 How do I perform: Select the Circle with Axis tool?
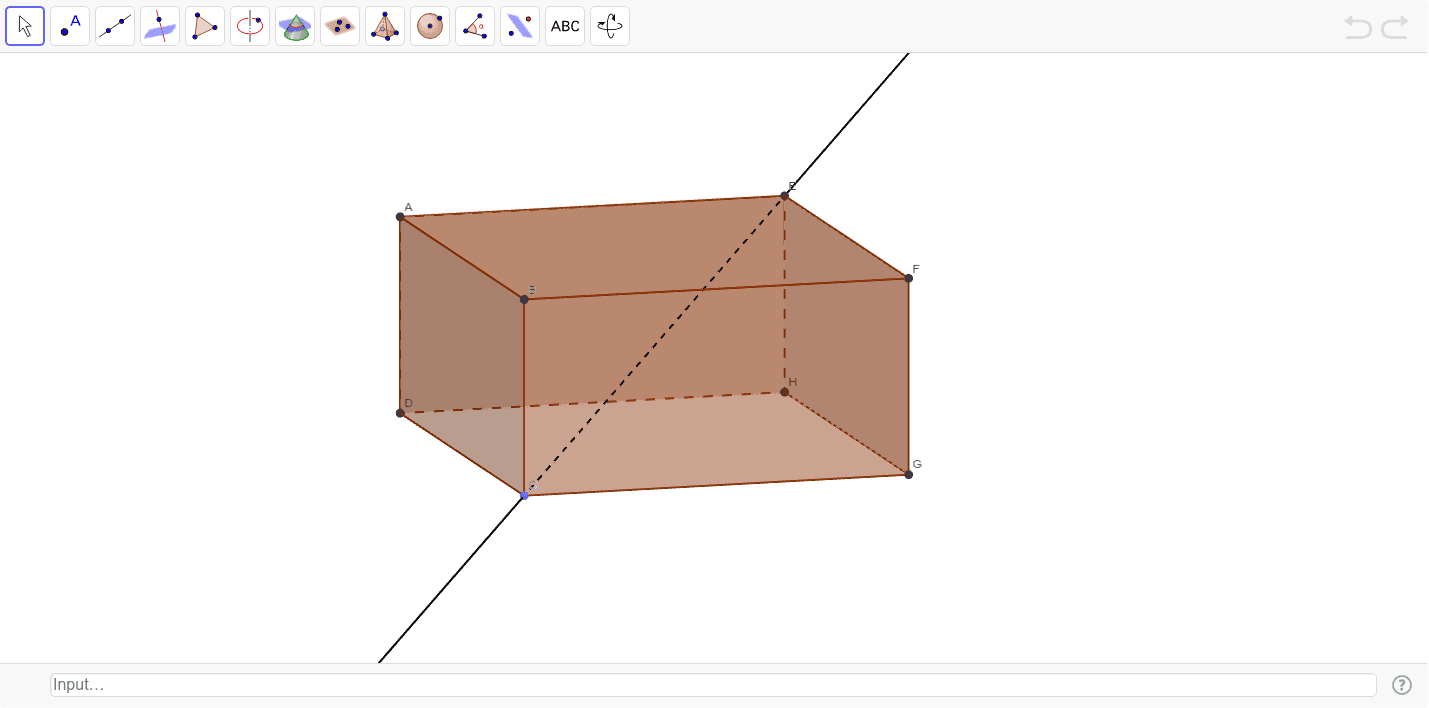pos(250,26)
